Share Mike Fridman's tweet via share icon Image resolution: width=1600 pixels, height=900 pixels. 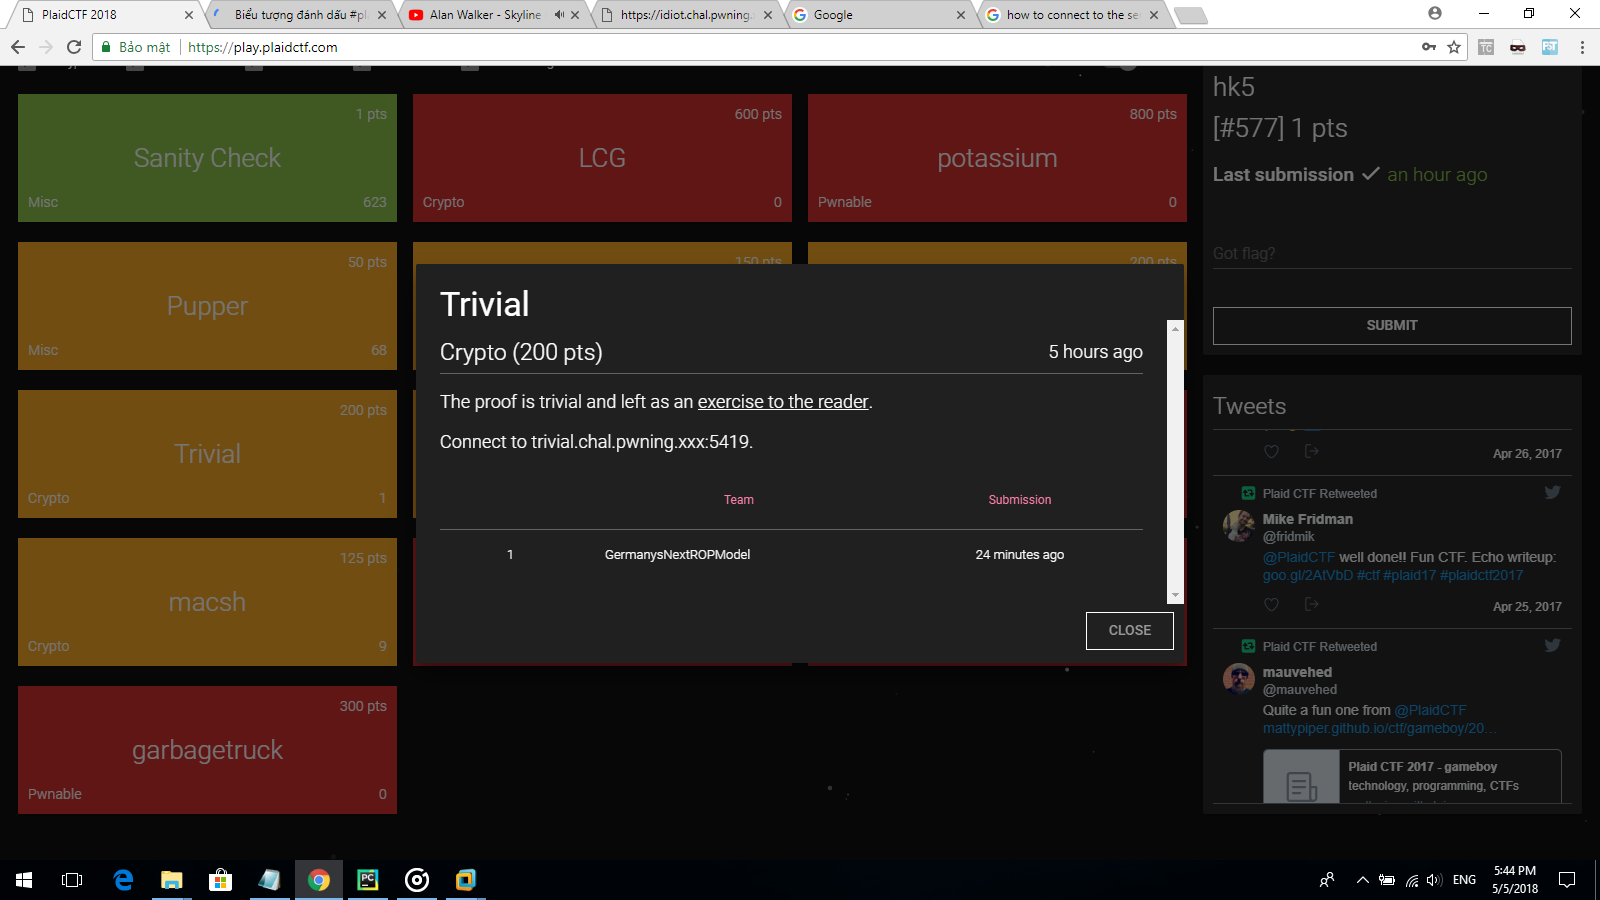(x=1311, y=605)
